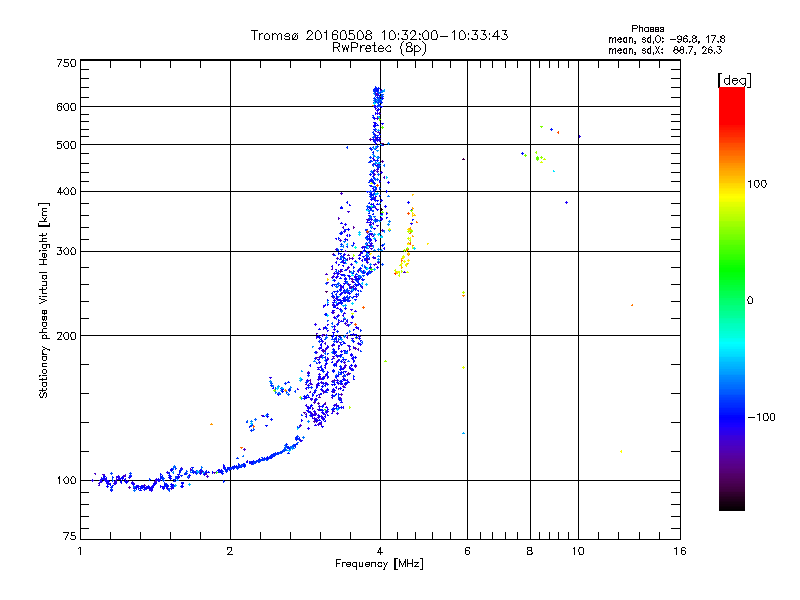800x600 pixels.
Task: Click the y-axis tick label '200'
Action: tap(67, 336)
